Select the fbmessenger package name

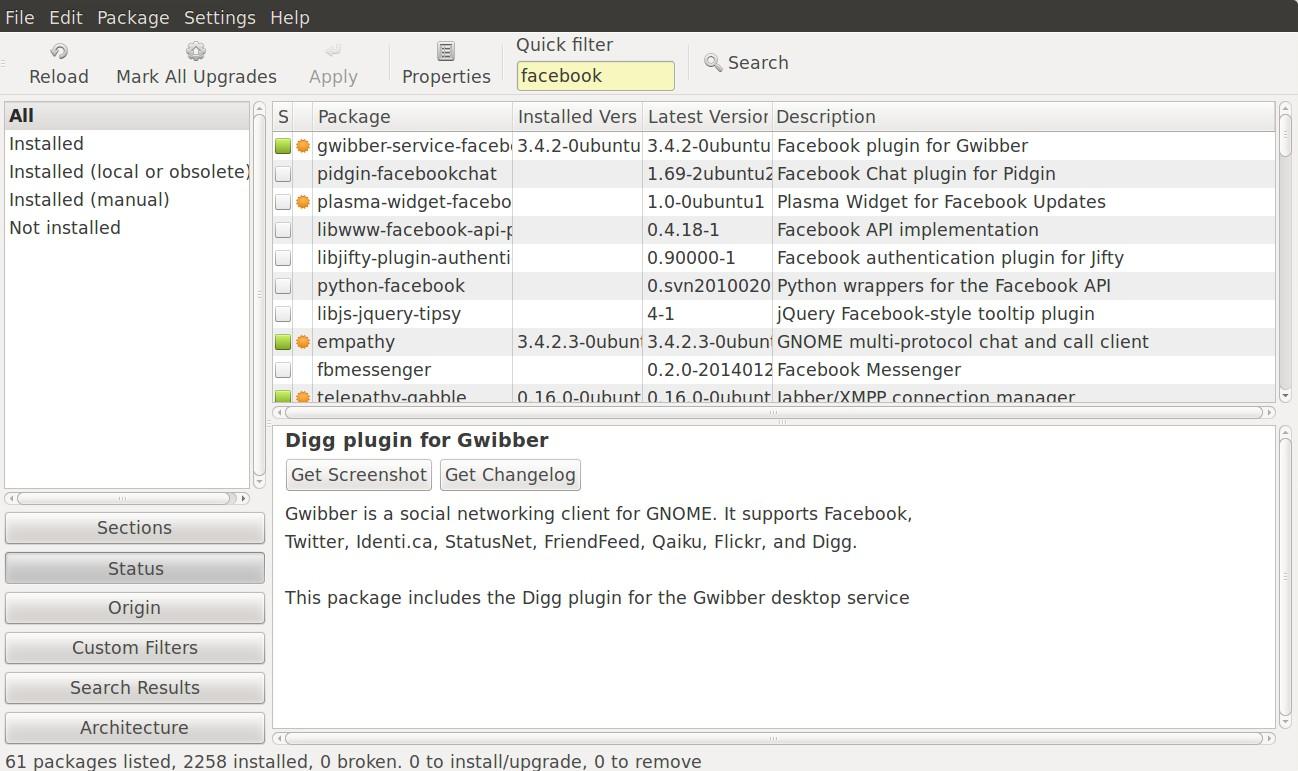(374, 370)
